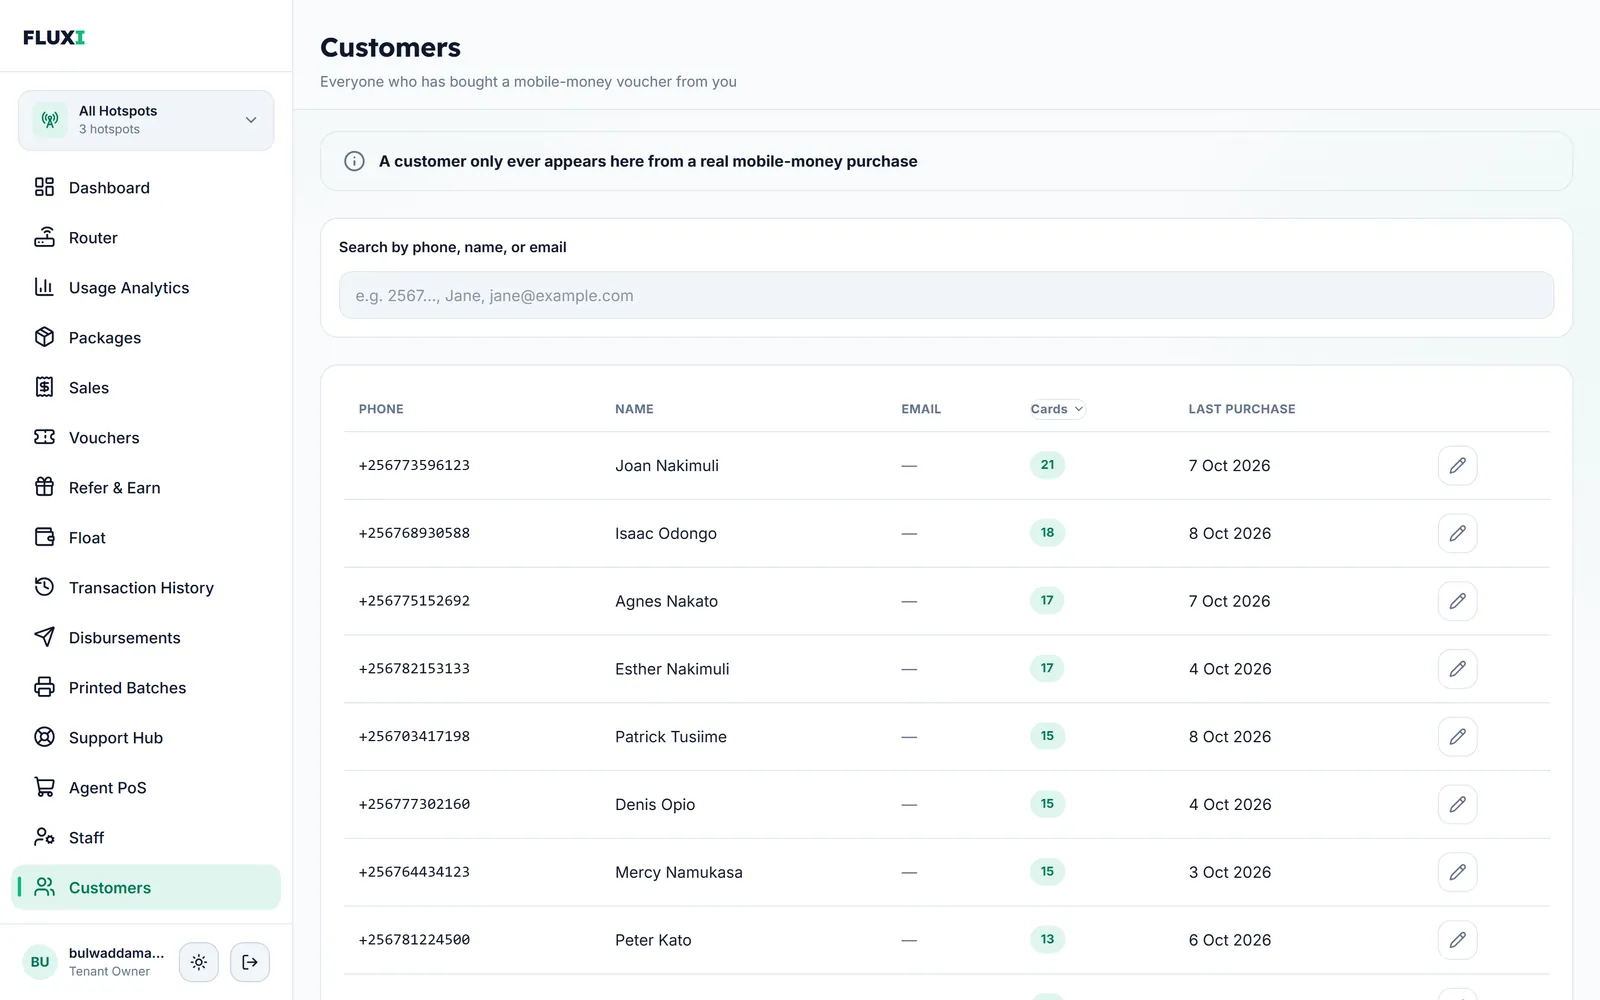The image size is (1600, 1000).
Task: Click the Agent PoS cart icon
Action: (44, 787)
